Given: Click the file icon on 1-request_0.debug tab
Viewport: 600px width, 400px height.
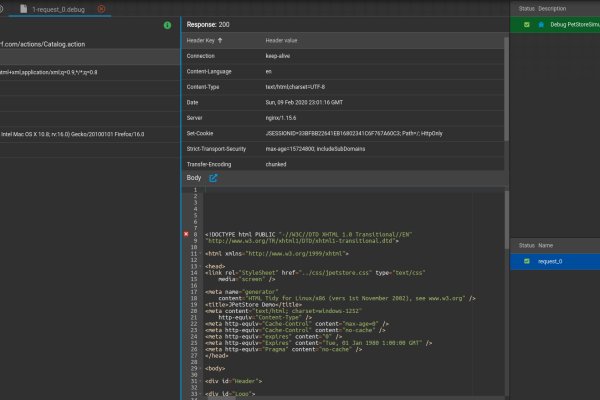Looking at the screenshot, I should [24, 8].
